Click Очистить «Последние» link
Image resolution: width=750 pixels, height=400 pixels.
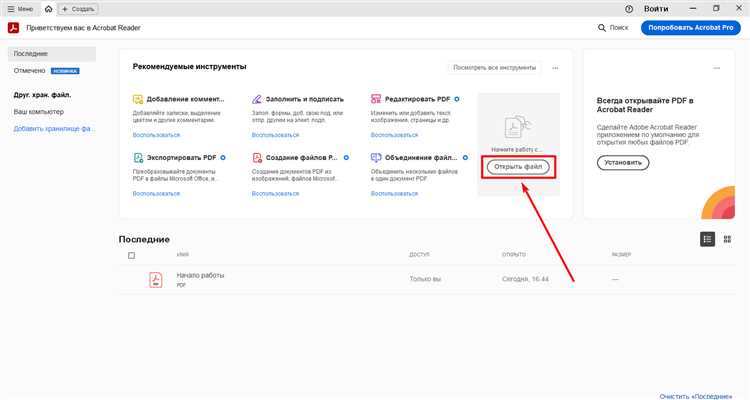[696, 396]
